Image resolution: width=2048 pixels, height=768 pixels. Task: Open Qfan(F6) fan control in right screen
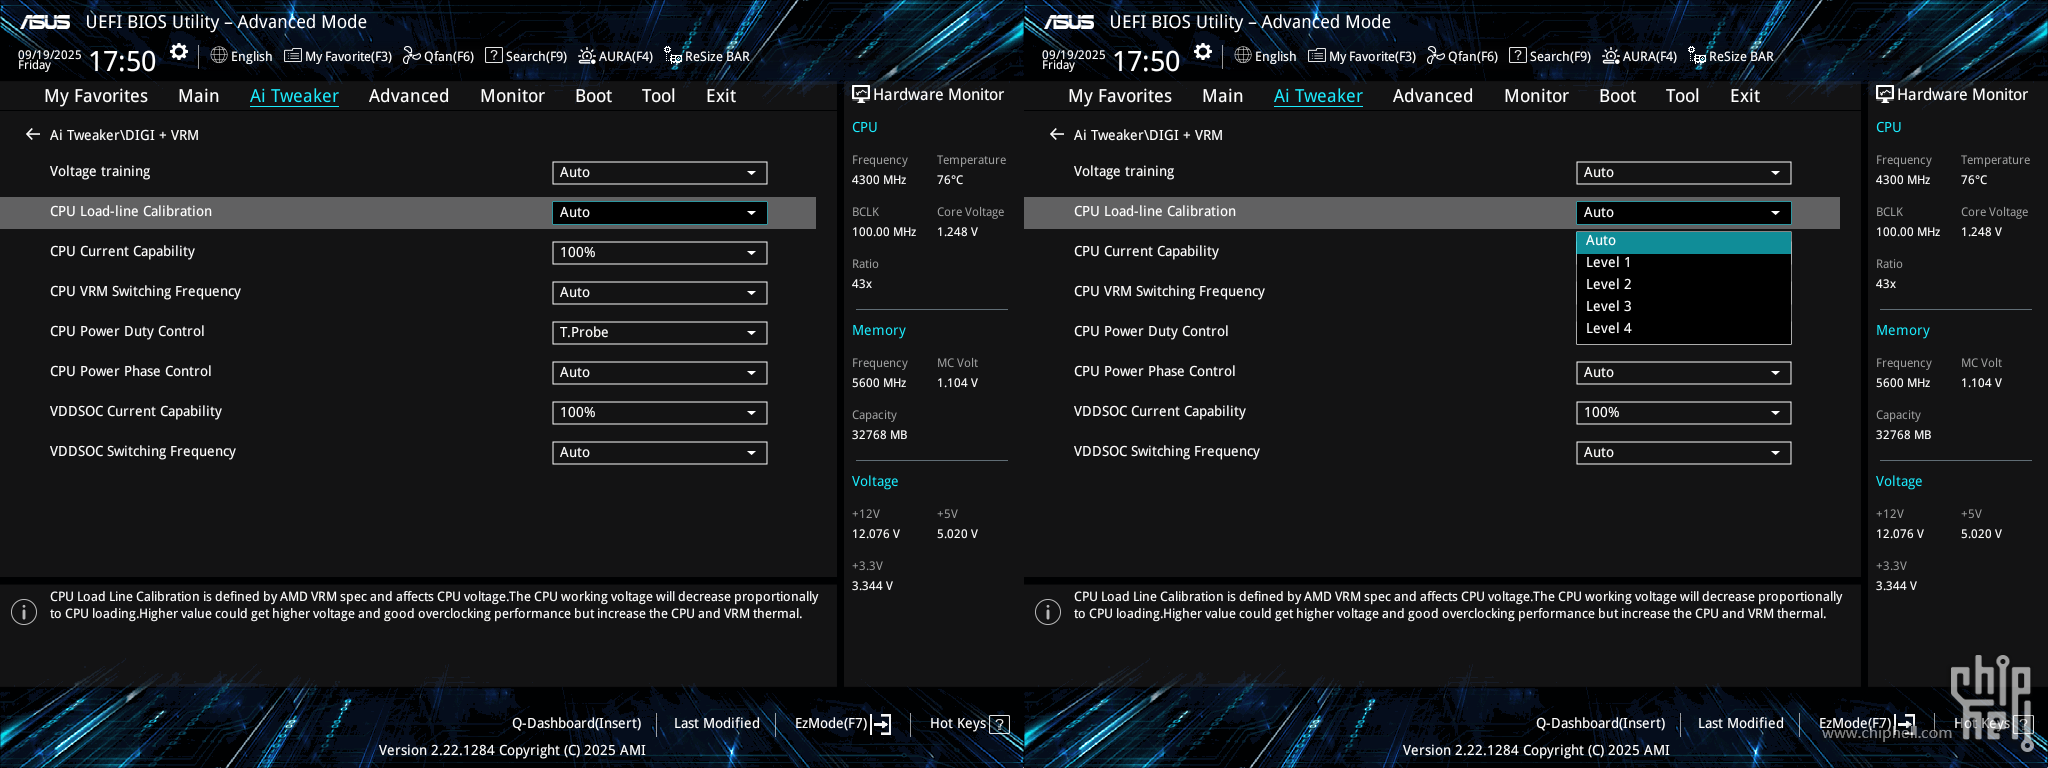coord(1462,56)
